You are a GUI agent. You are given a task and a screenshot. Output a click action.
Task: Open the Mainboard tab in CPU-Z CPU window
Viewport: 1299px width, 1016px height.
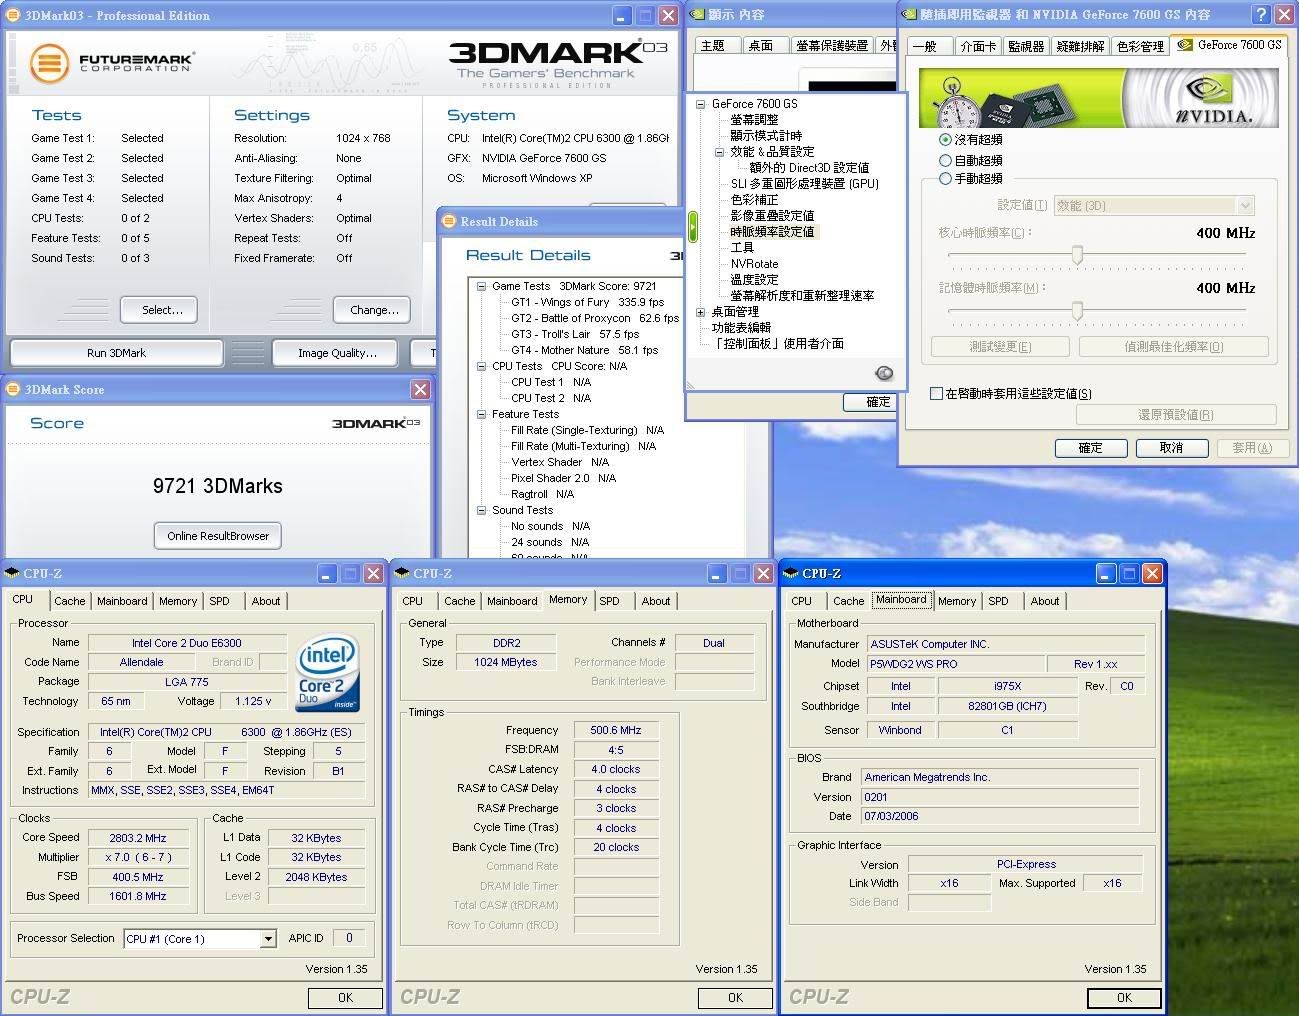[x=122, y=601]
